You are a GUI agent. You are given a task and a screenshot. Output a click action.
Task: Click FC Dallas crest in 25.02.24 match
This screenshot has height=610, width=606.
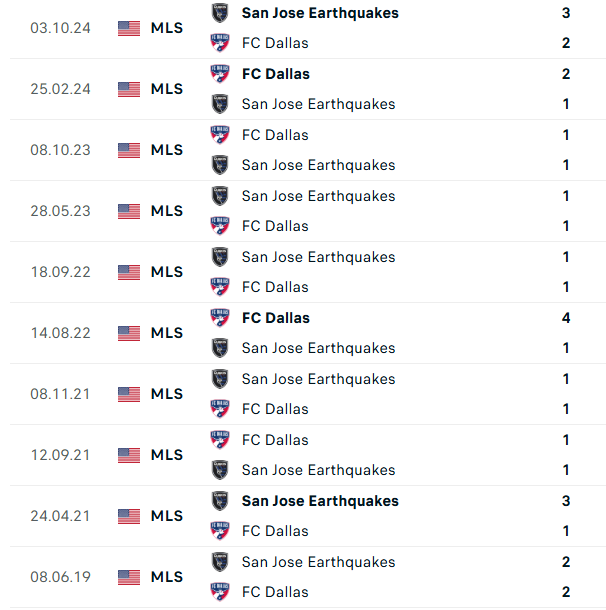(220, 74)
